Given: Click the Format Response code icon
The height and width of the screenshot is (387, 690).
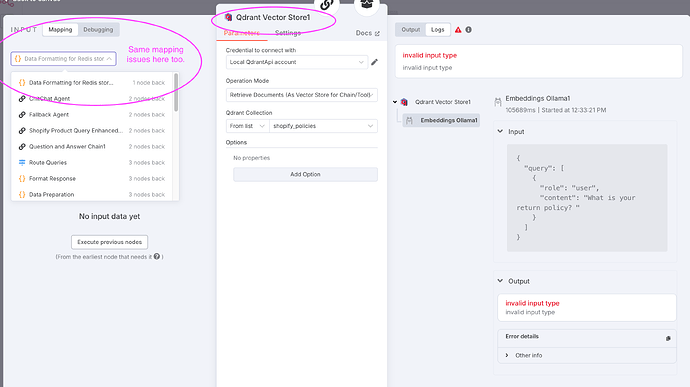Looking at the screenshot, I should pyautogui.click(x=22, y=178).
